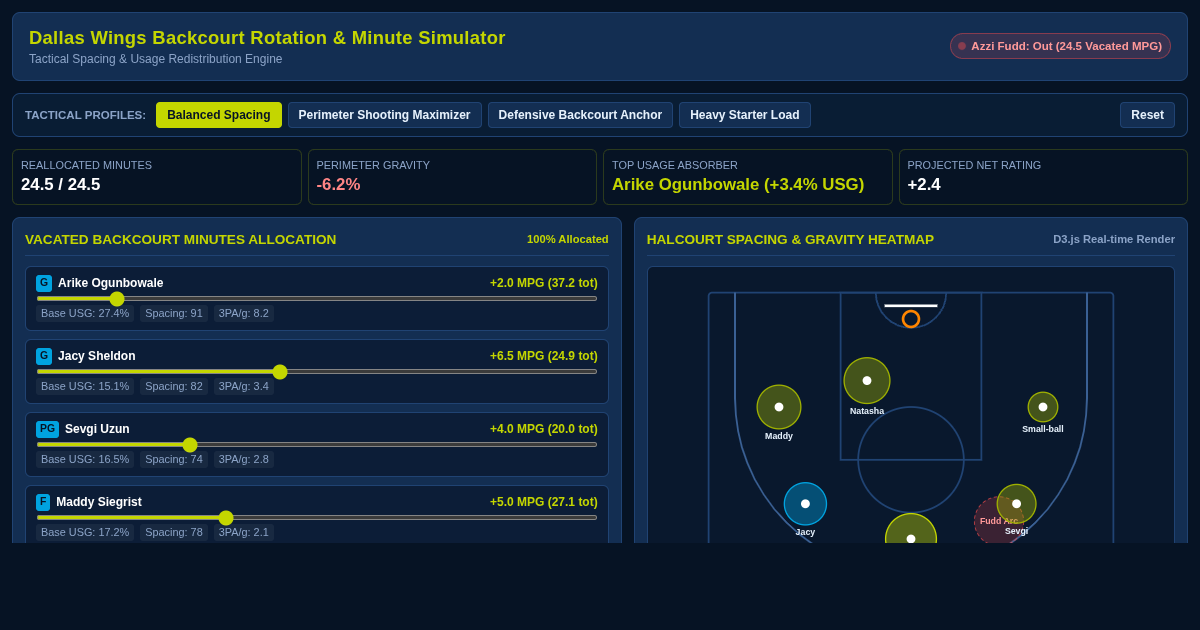
Task: Select Natasha's node on the court heatmap
Action: (x=867, y=381)
